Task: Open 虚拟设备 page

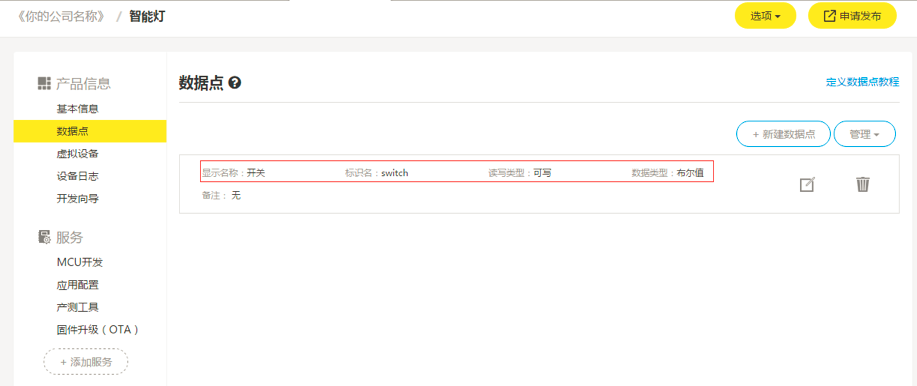Action: pos(77,154)
